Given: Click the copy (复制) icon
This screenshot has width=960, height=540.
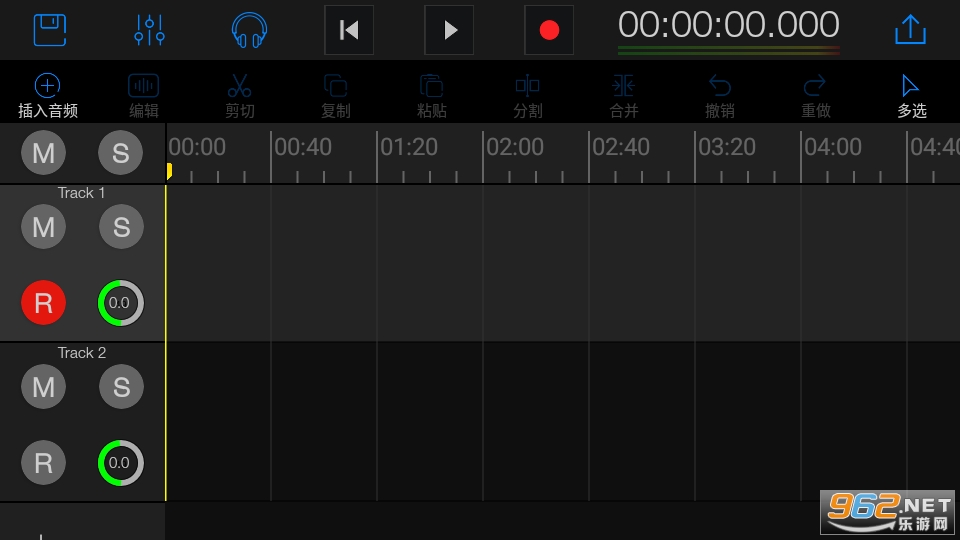Looking at the screenshot, I should coord(336,96).
